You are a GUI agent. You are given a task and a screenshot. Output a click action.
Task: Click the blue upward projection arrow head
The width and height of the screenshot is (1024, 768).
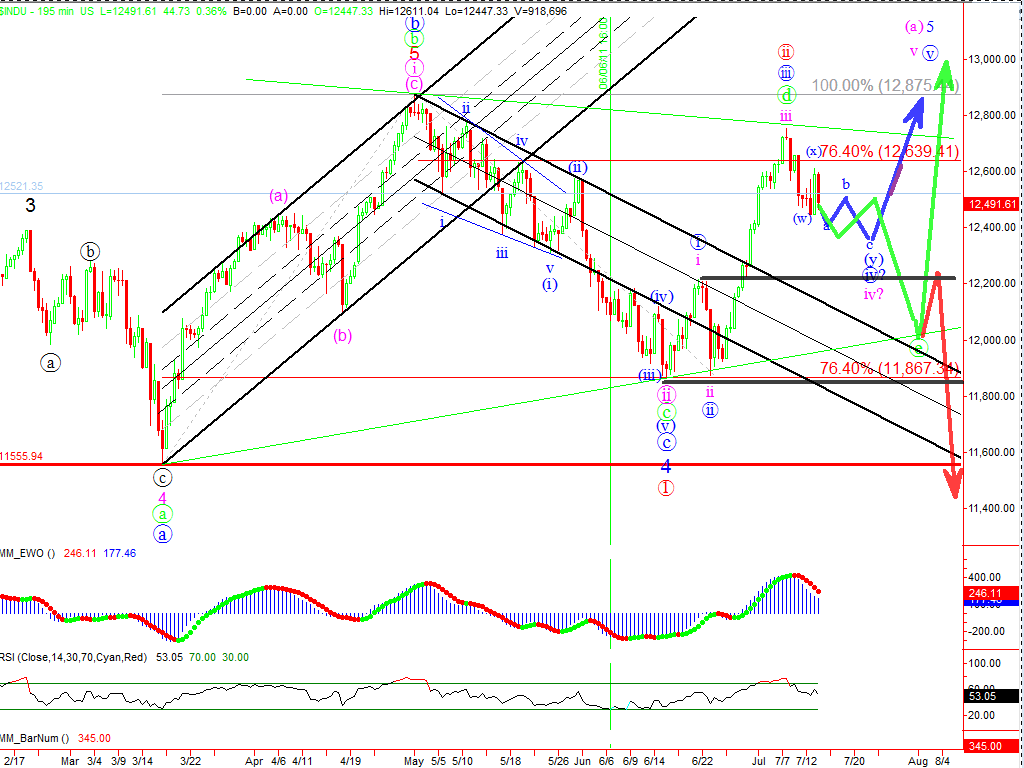(x=915, y=104)
